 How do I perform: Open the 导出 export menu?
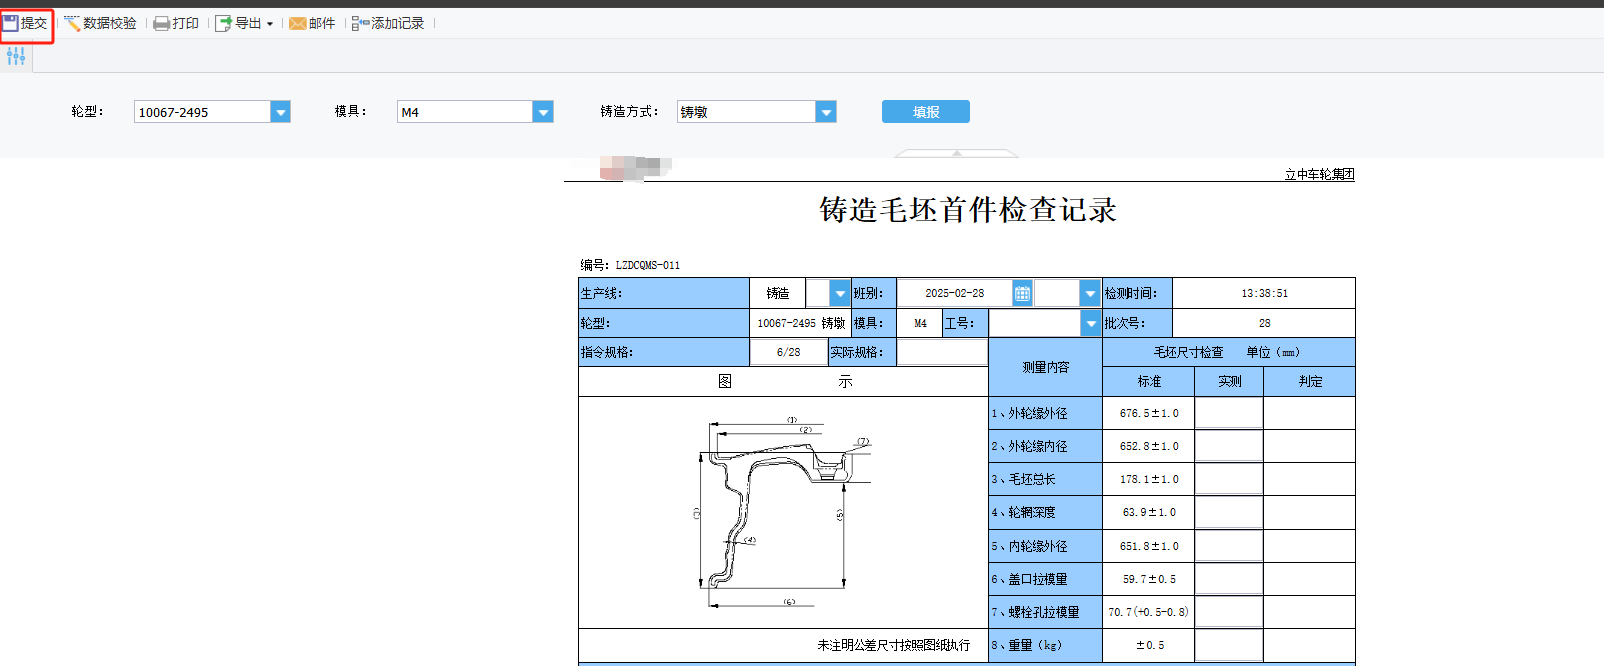(244, 23)
